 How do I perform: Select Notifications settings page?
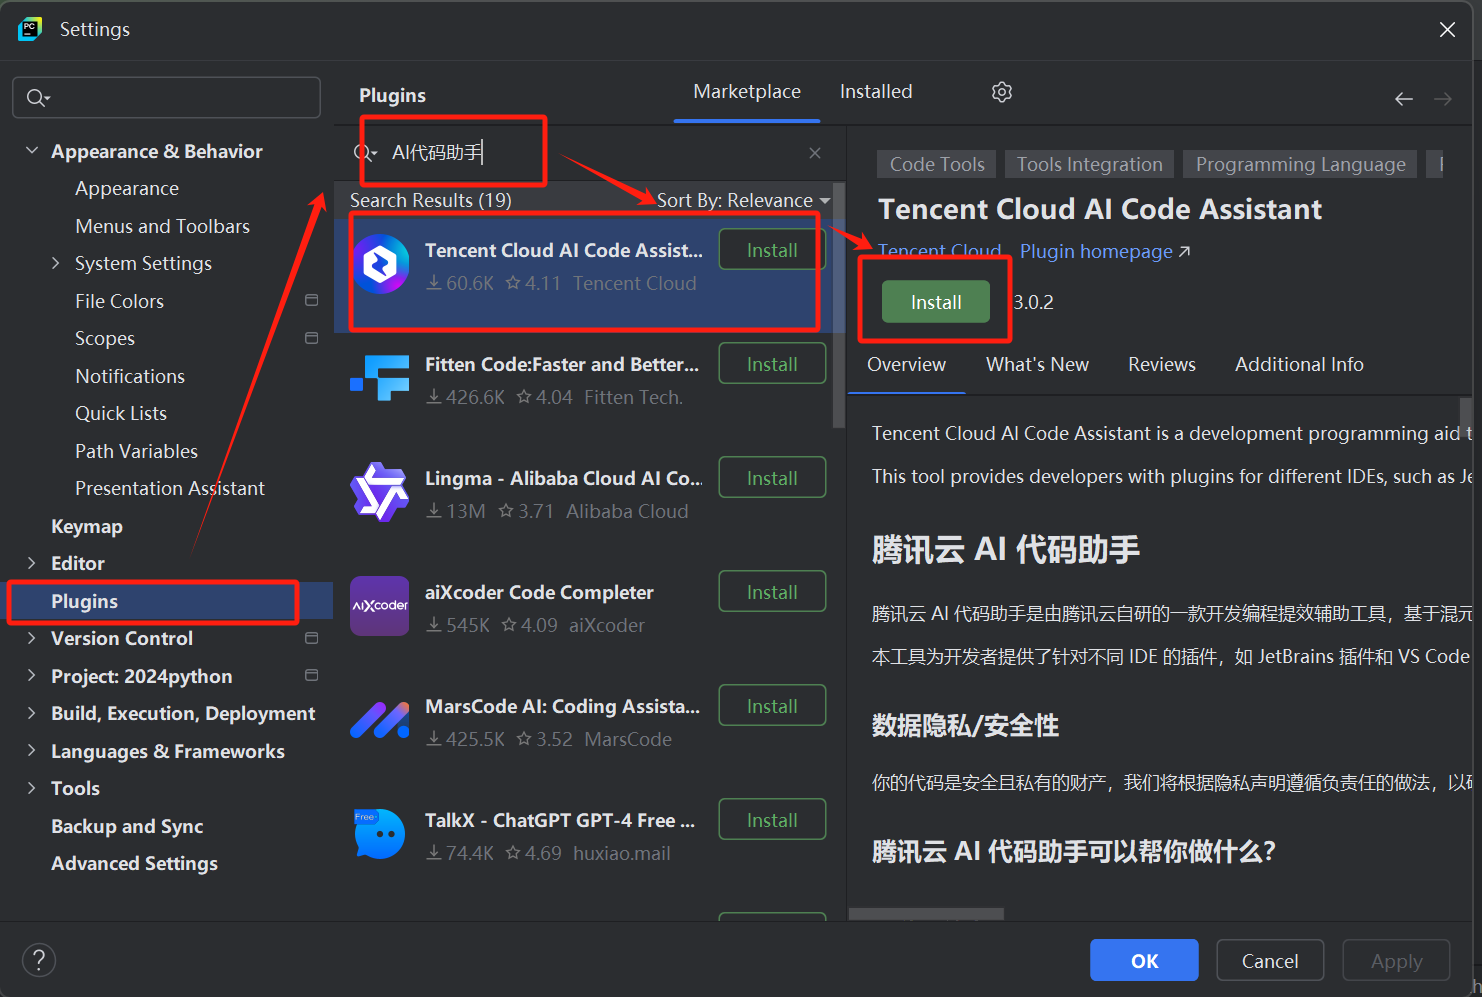click(130, 376)
